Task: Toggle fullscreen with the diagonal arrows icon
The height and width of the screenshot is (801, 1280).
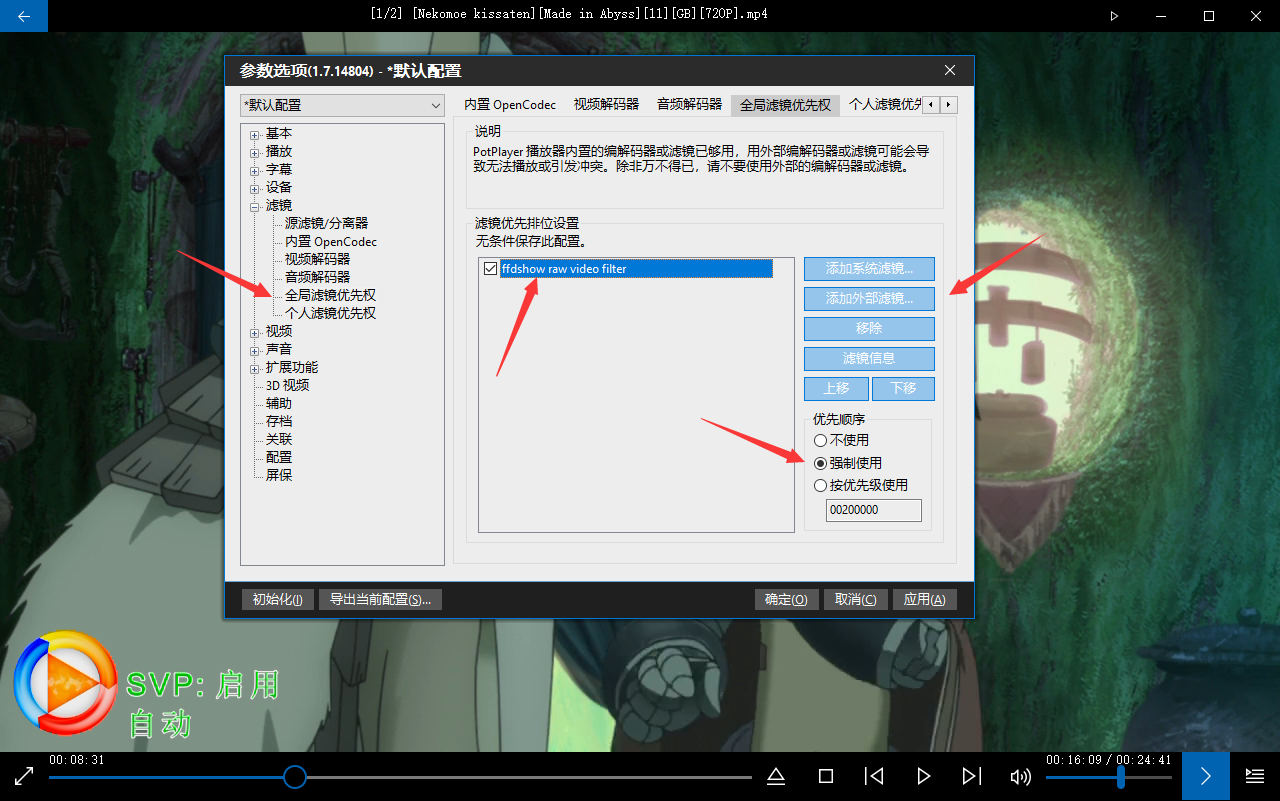Action: pos(24,776)
